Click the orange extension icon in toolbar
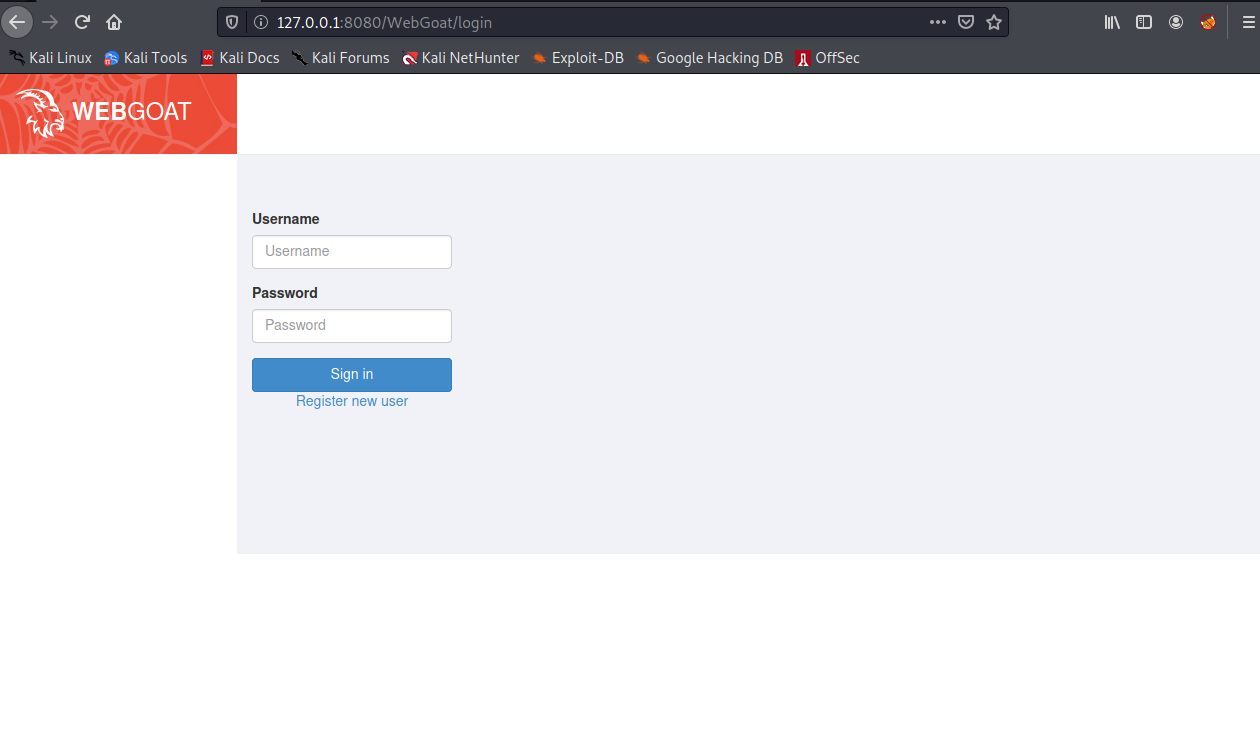Screen dimensions: 1260x756 tap(1208, 22)
